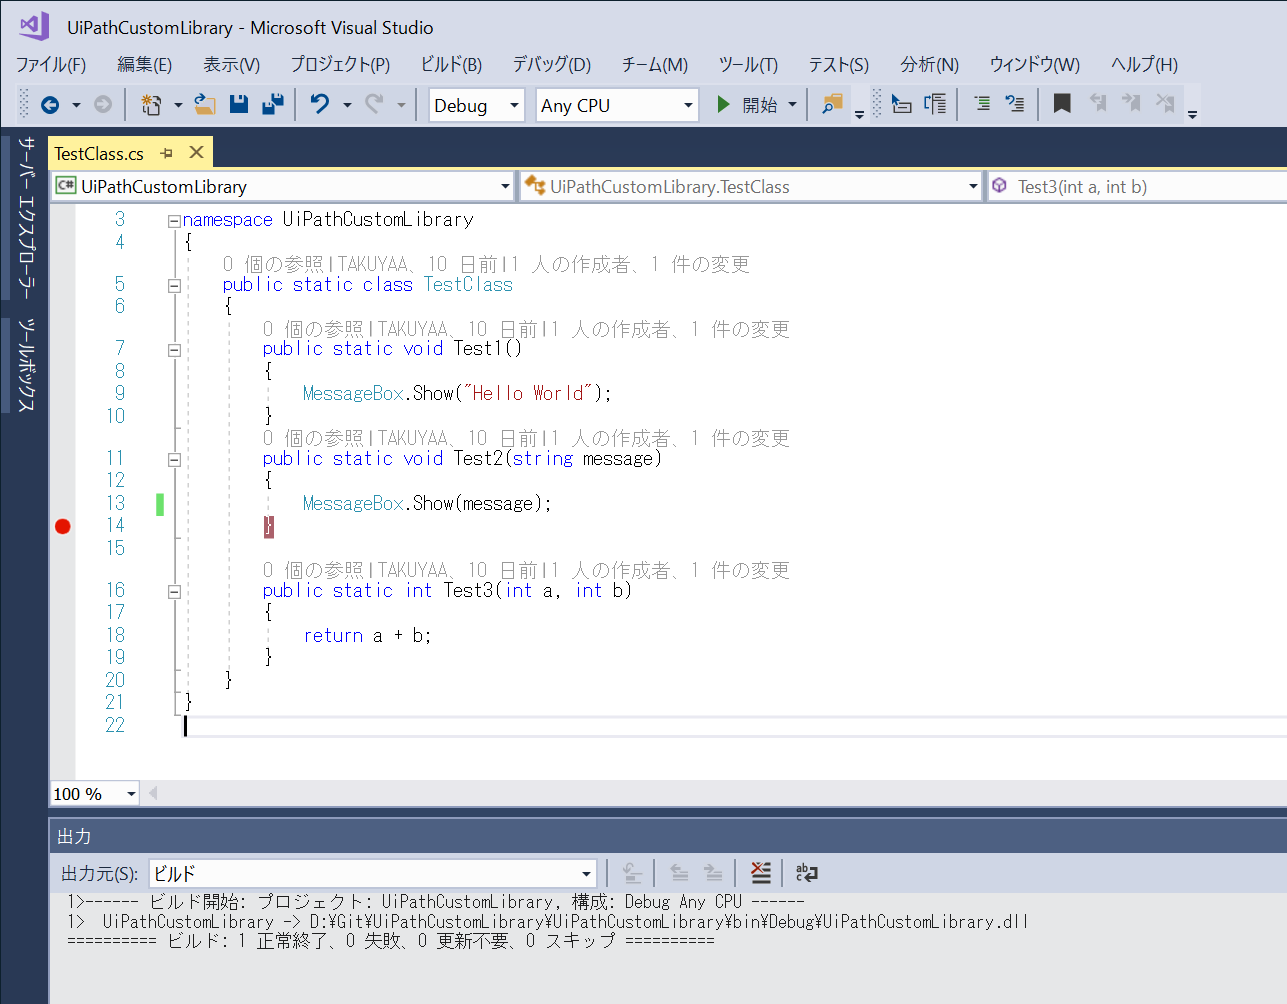Click the New Project toolbar icon

(x=151, y=105)
